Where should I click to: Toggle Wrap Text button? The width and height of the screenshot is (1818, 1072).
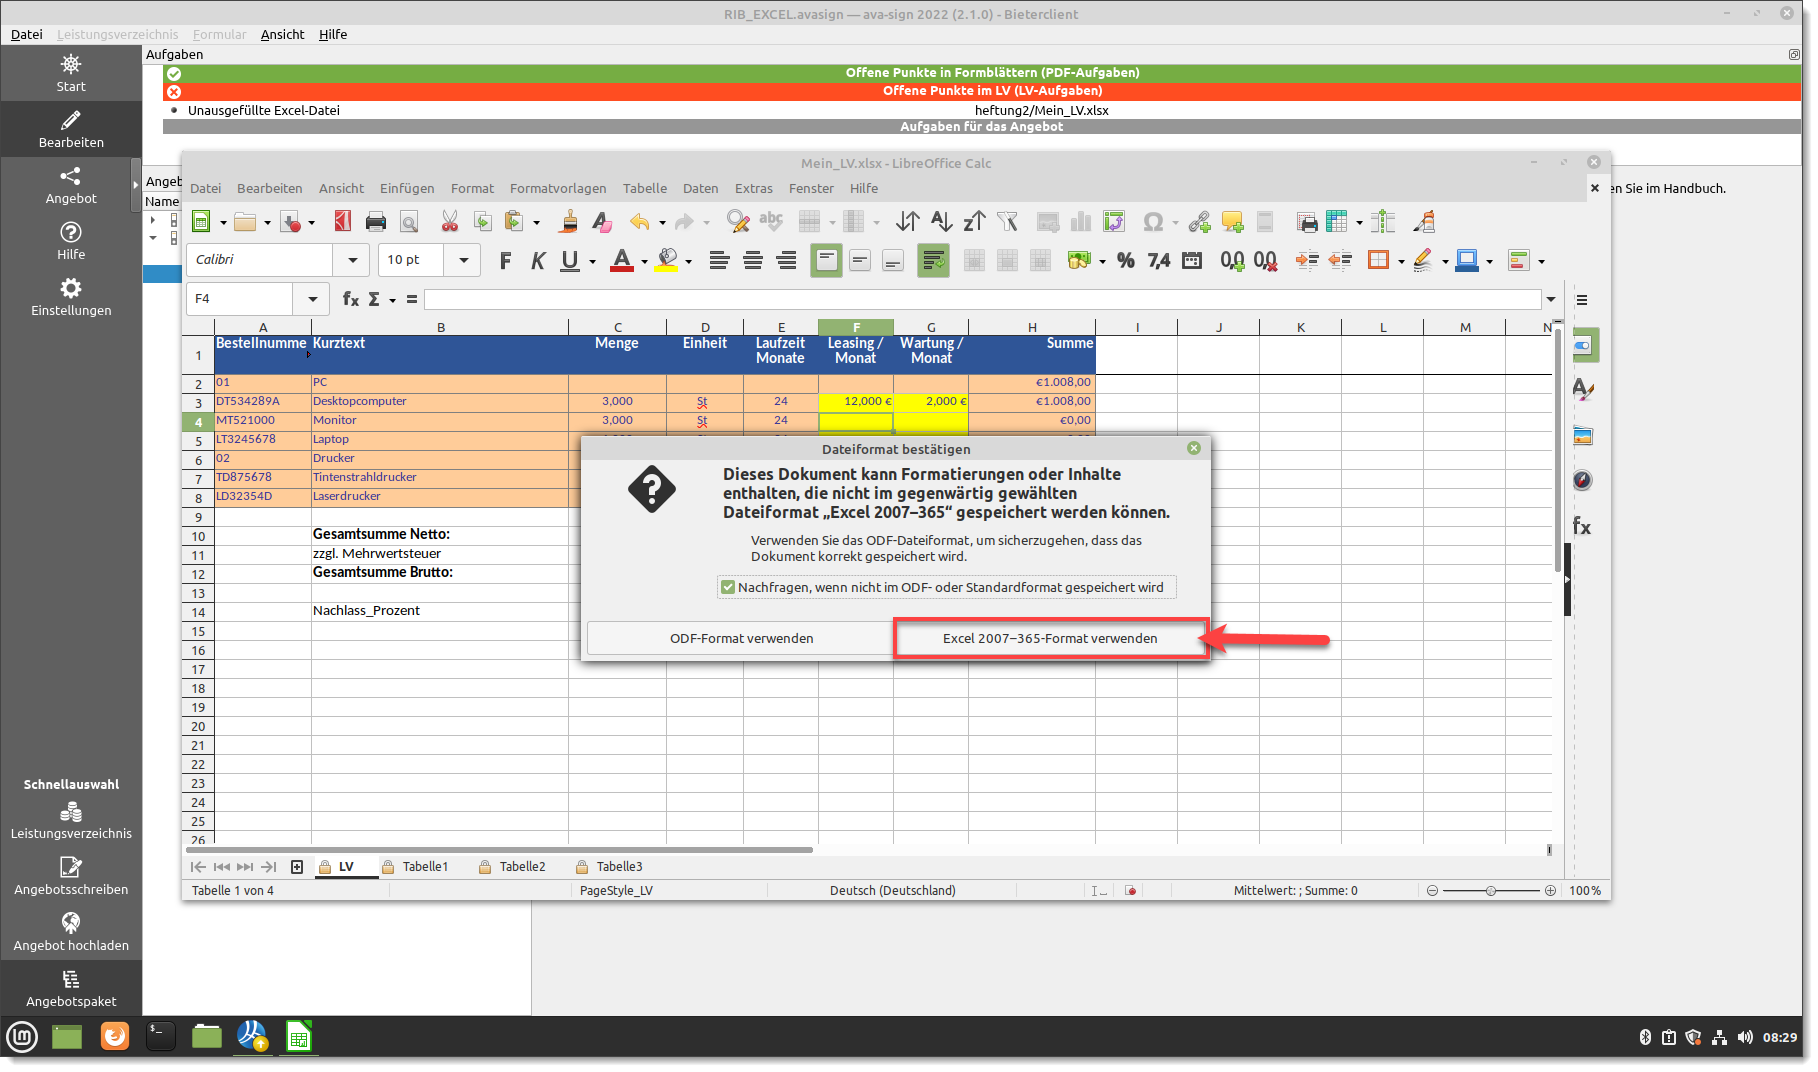[933, 260]
